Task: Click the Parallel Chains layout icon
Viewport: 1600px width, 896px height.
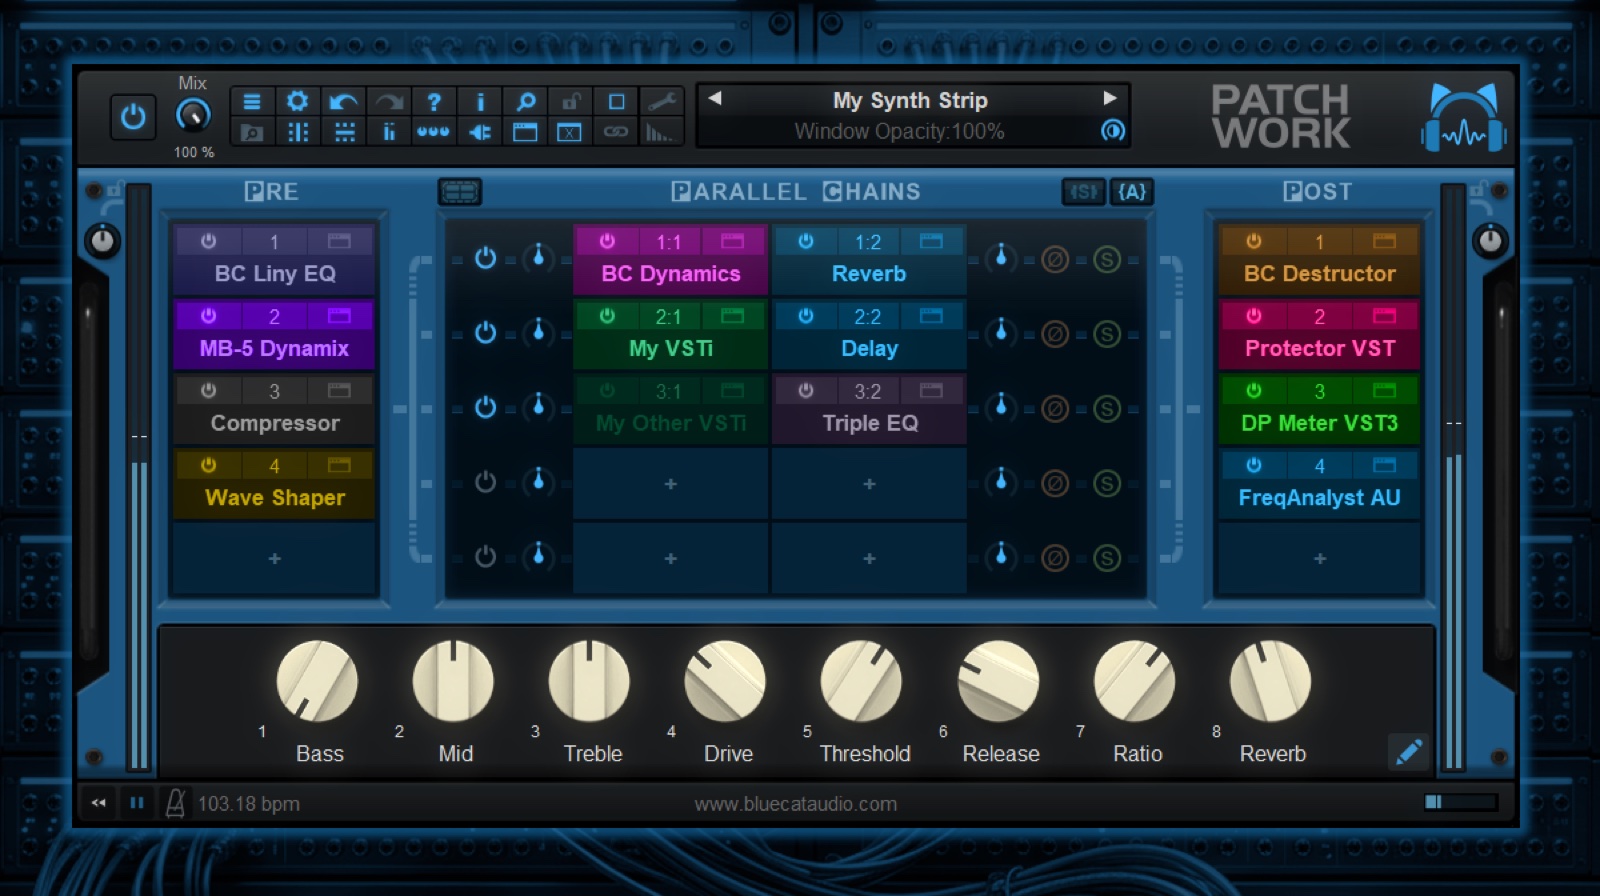Action: [460, 192]
